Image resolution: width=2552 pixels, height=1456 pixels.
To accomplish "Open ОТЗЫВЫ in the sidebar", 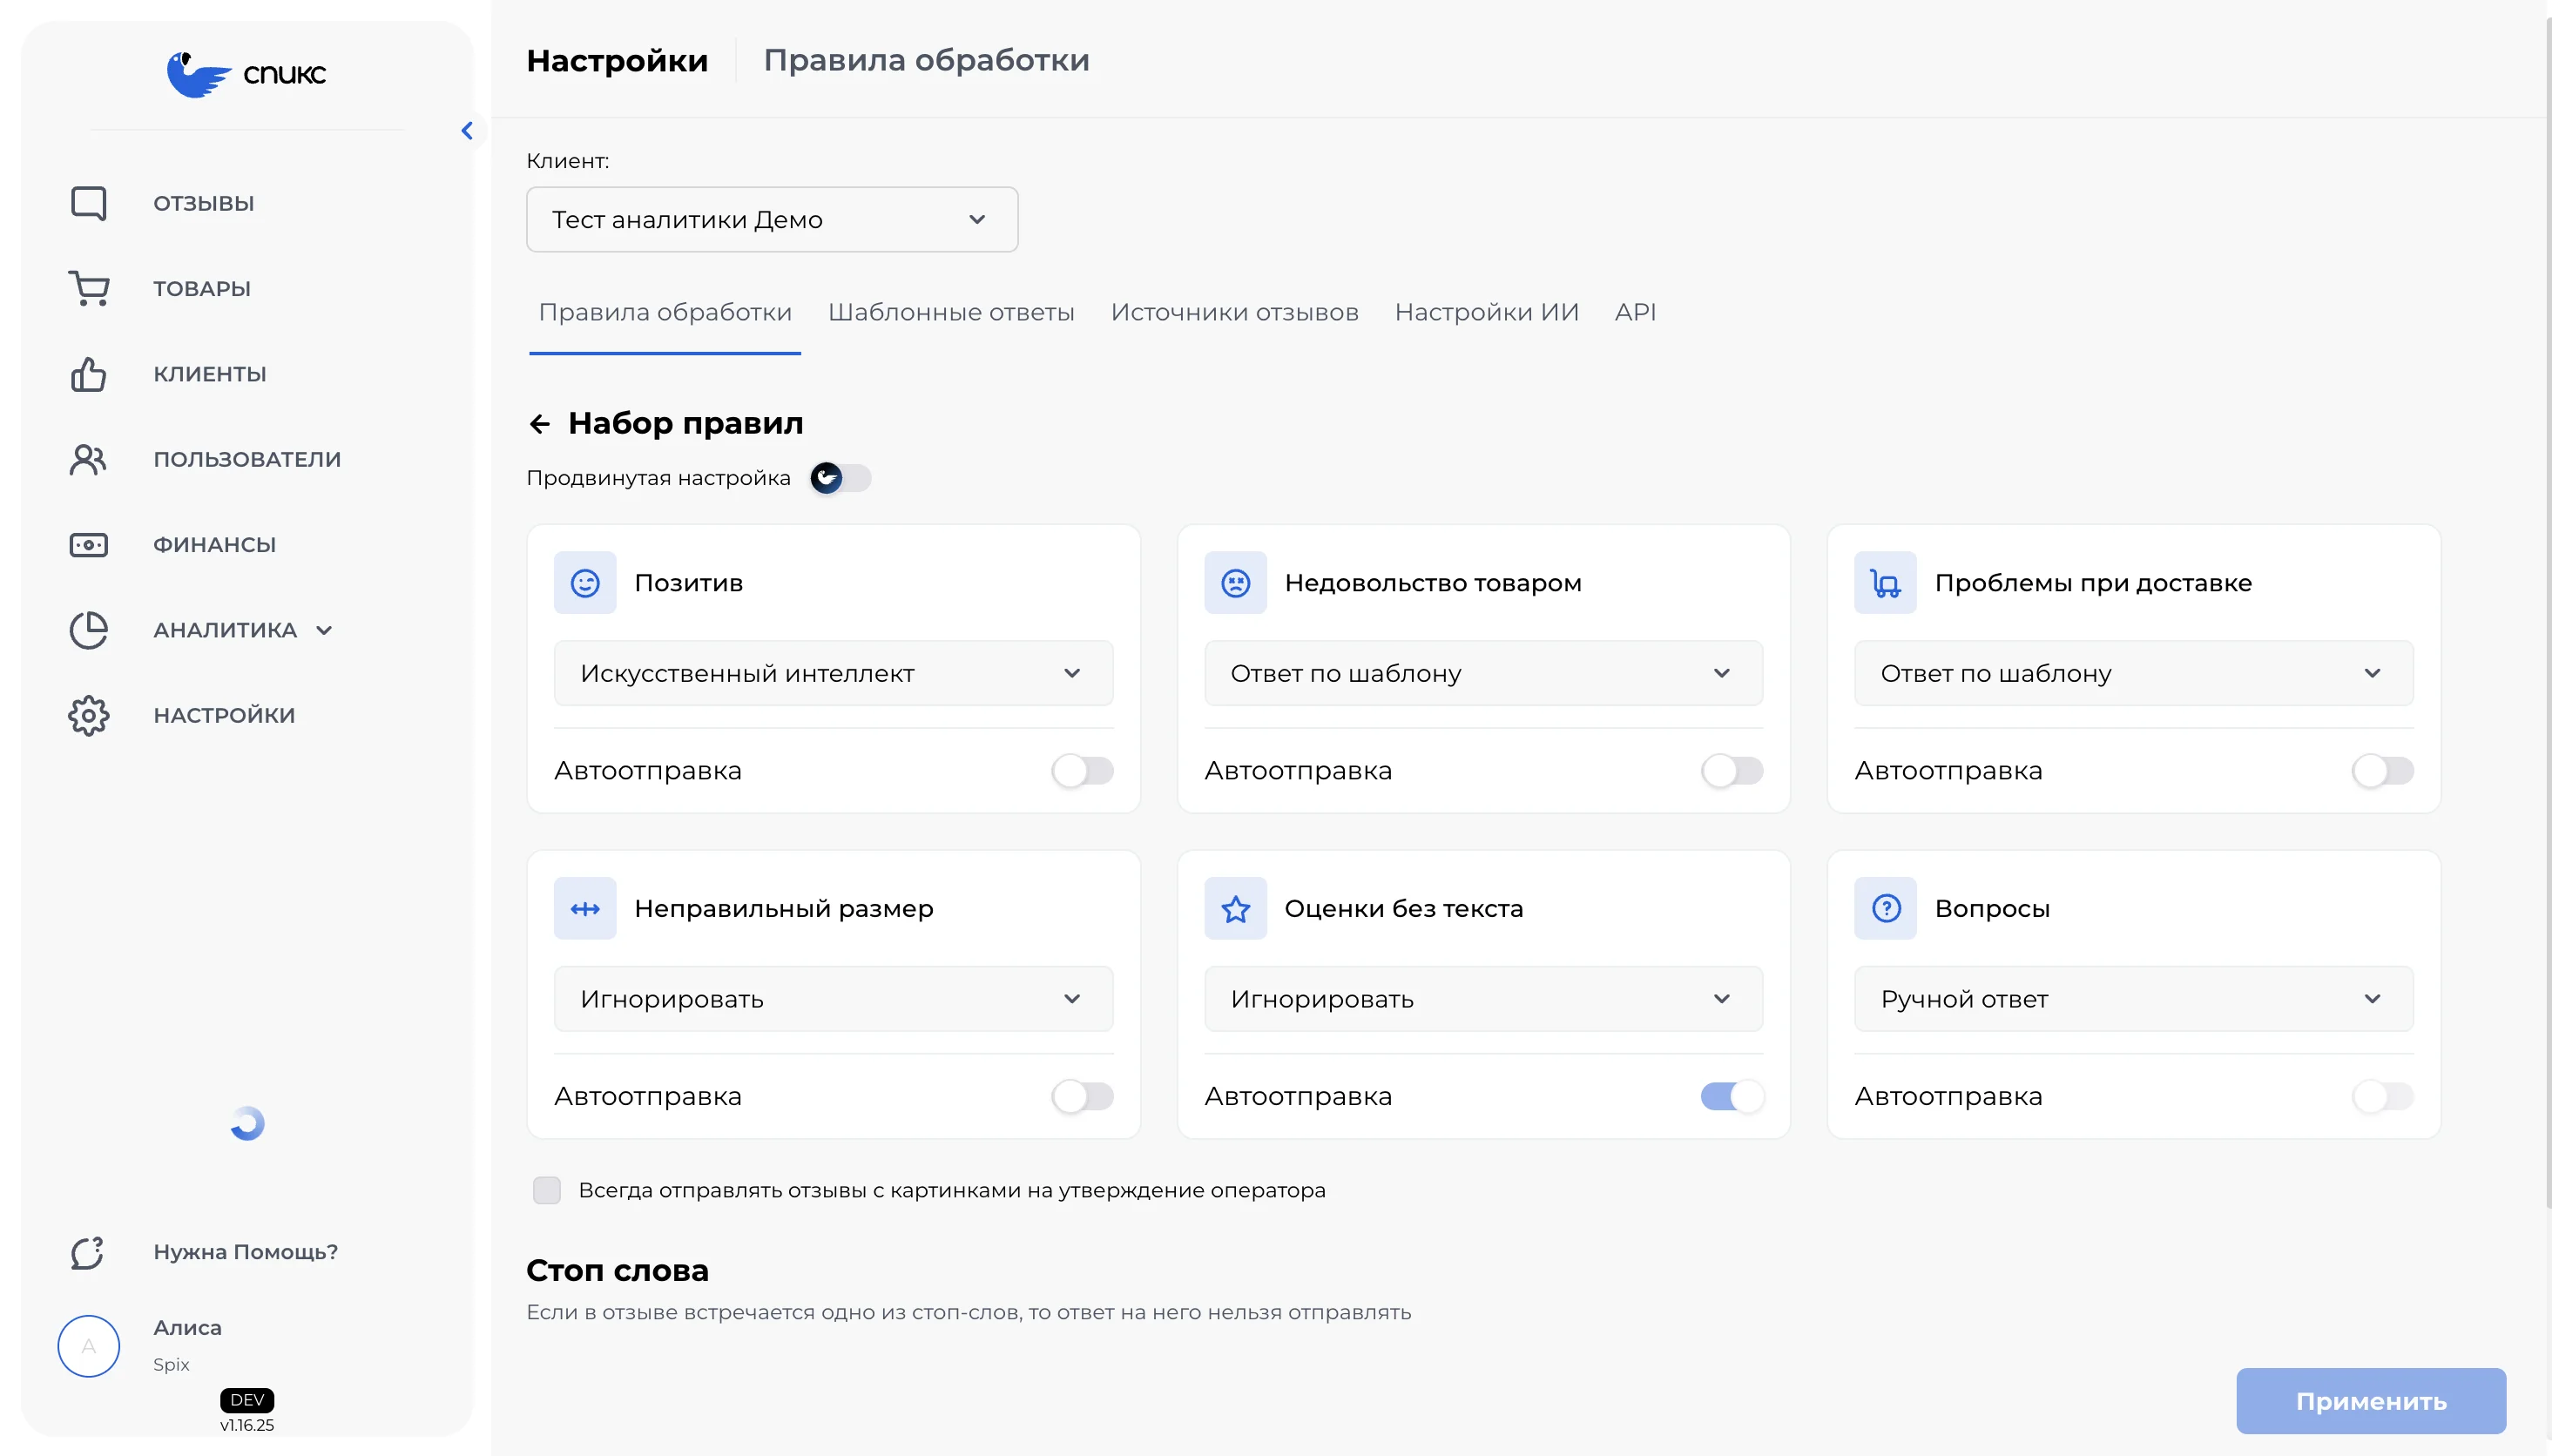I will (204, 203).
